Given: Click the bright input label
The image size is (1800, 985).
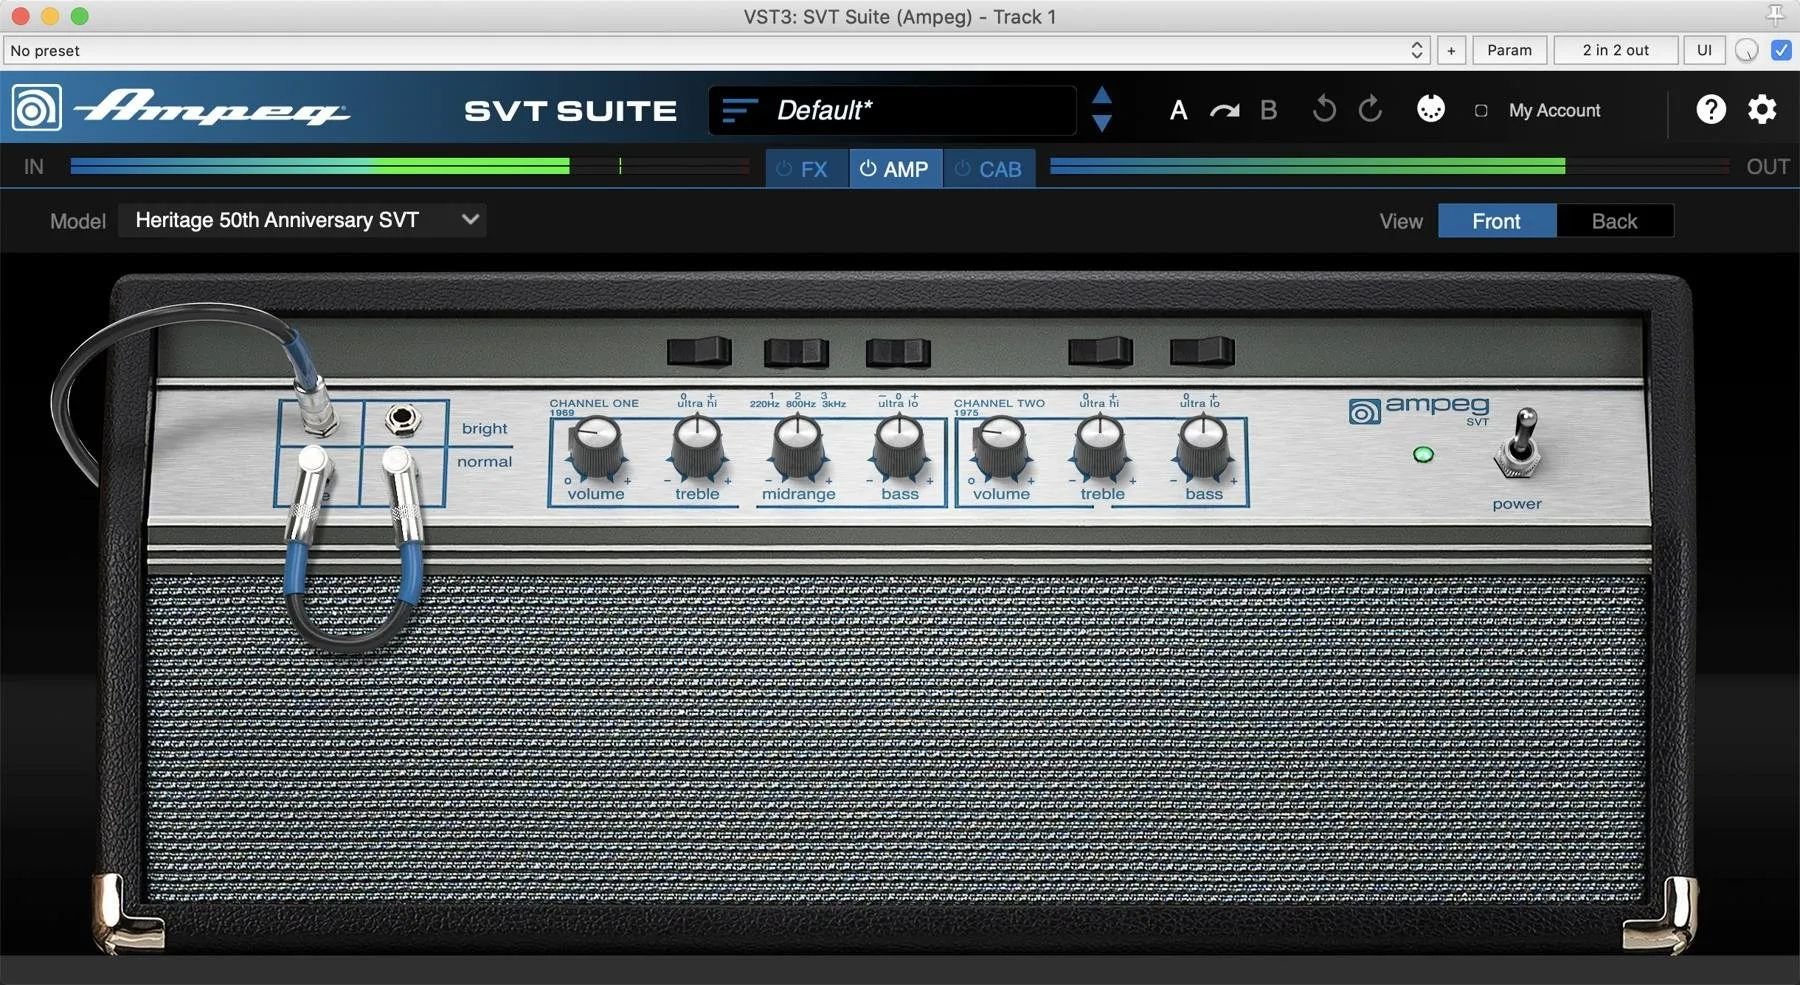Looking at the screenshot, I should click(485, 428).
